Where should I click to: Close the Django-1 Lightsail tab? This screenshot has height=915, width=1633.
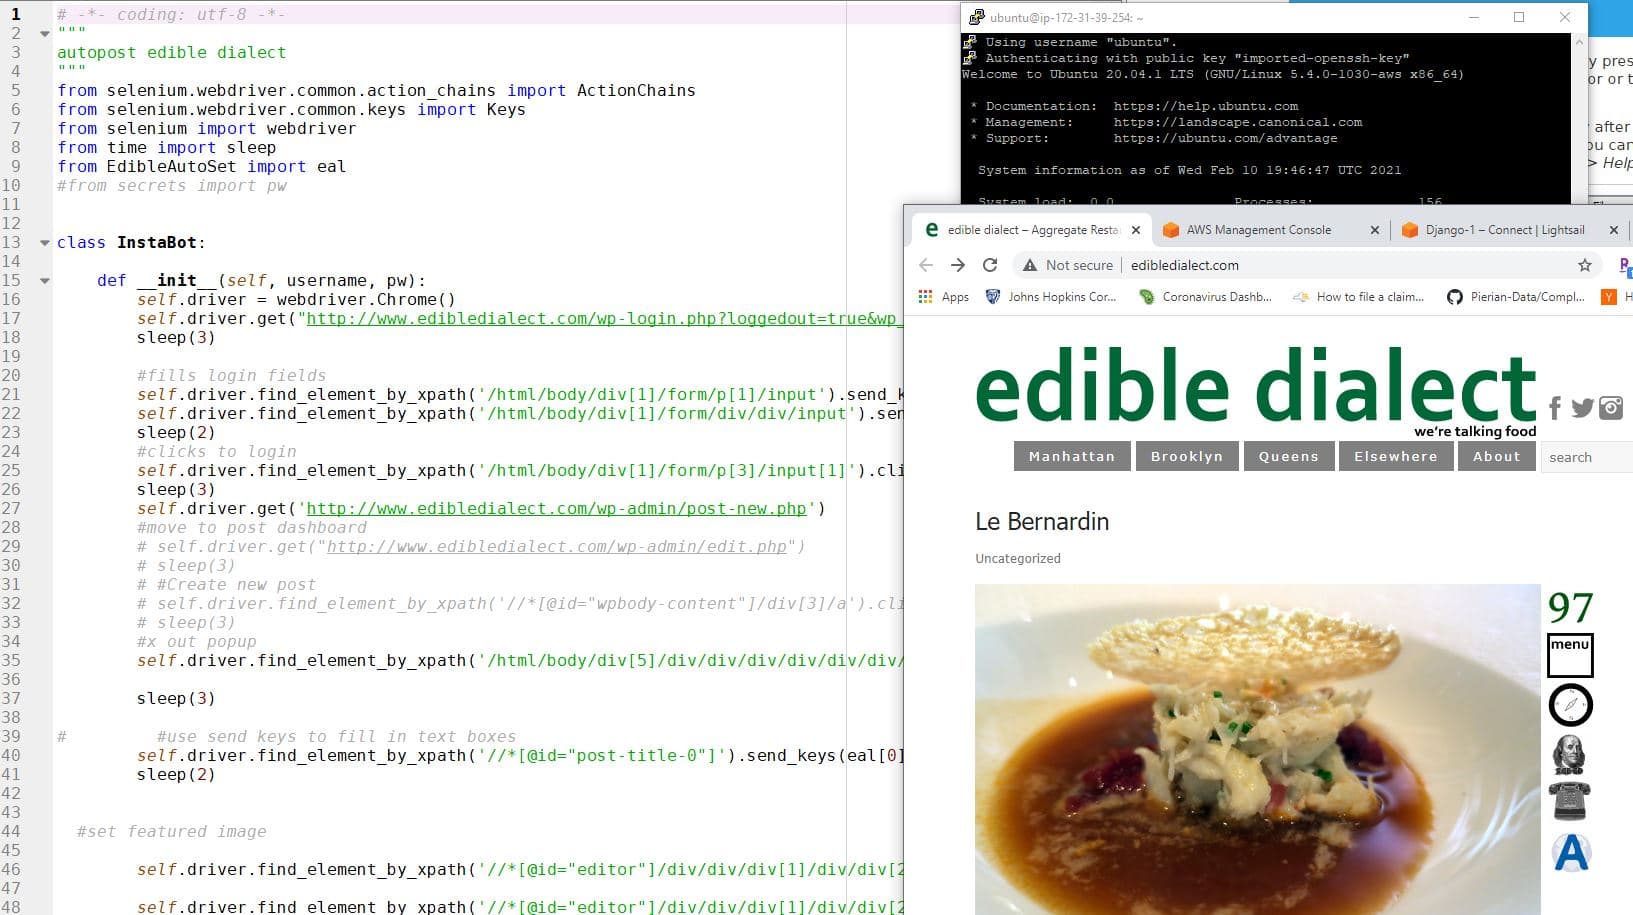(x=1613, y=230)
